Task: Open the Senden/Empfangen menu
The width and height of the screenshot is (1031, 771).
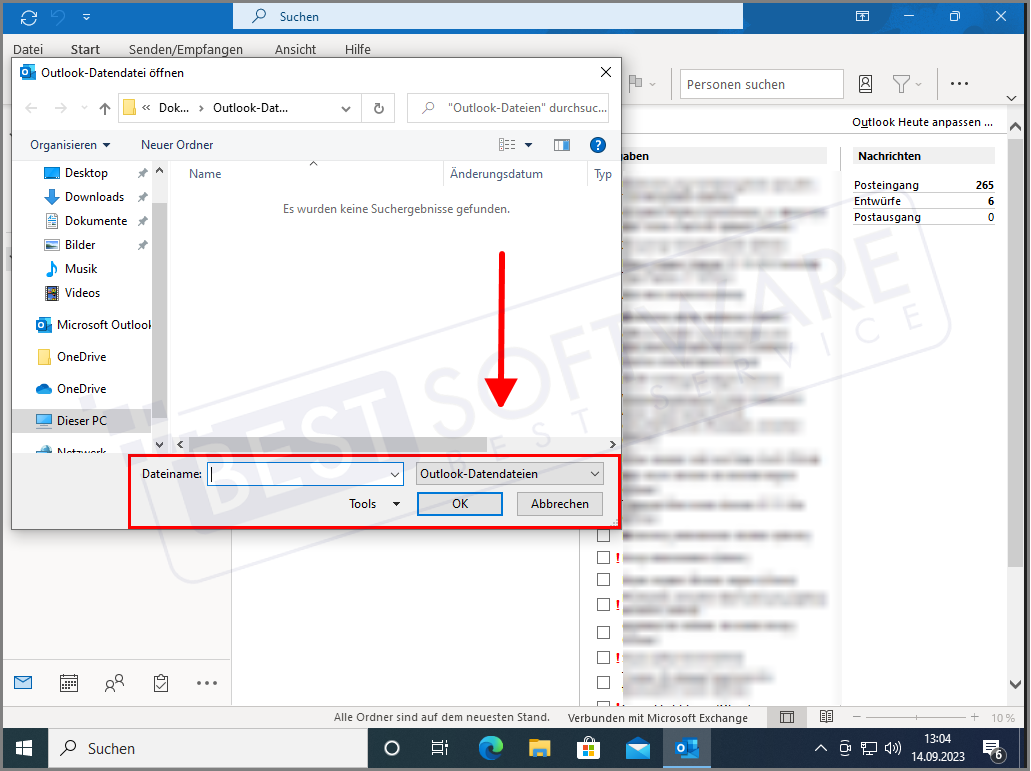Action: point(186,49)
